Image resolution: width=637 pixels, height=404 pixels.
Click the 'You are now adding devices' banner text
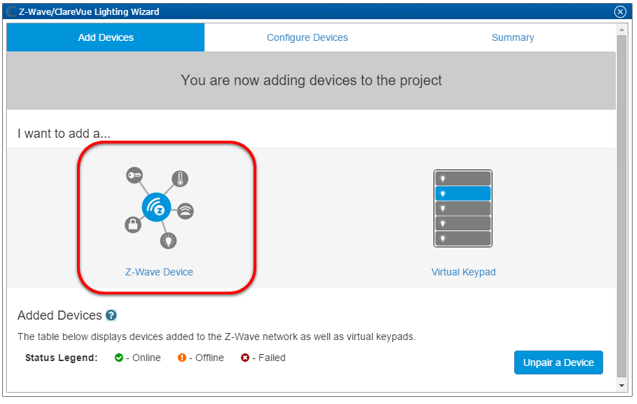coord(311,80)
